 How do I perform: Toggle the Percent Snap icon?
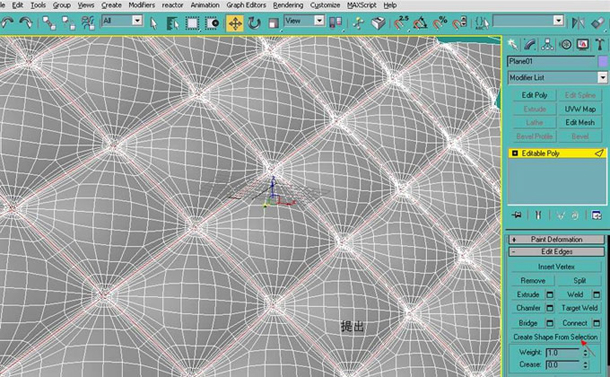coord(440,23)
